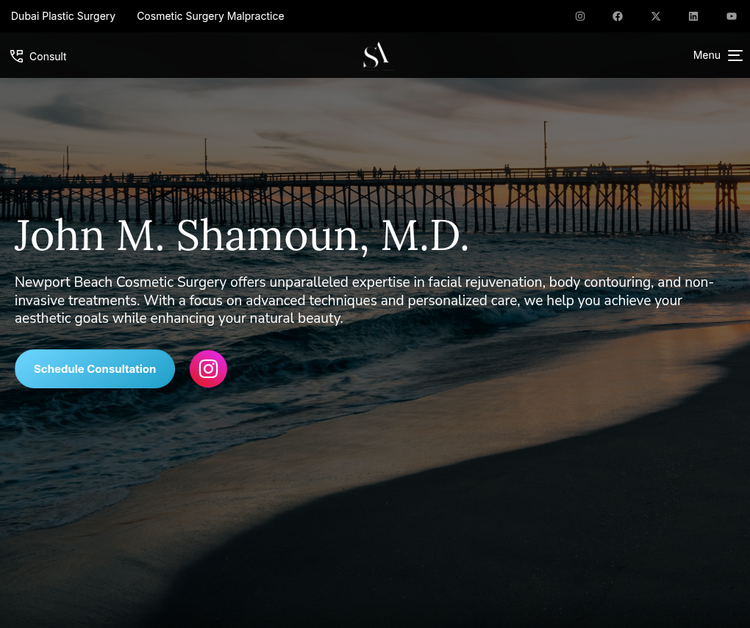Open the Instagram icon in top bar
Screen dimensions: 750x628
[580, 16]
